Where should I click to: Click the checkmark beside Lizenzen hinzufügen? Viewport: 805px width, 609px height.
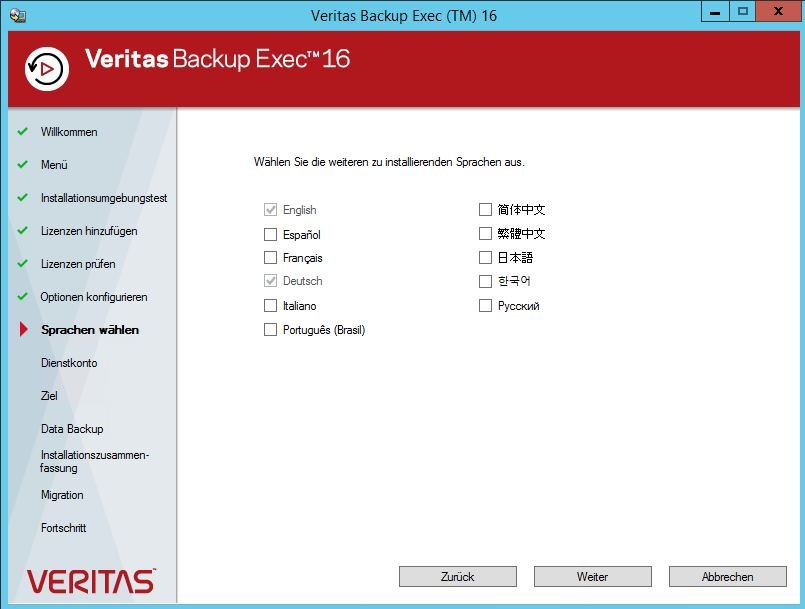pyautogui.click(x=22, y=231)
